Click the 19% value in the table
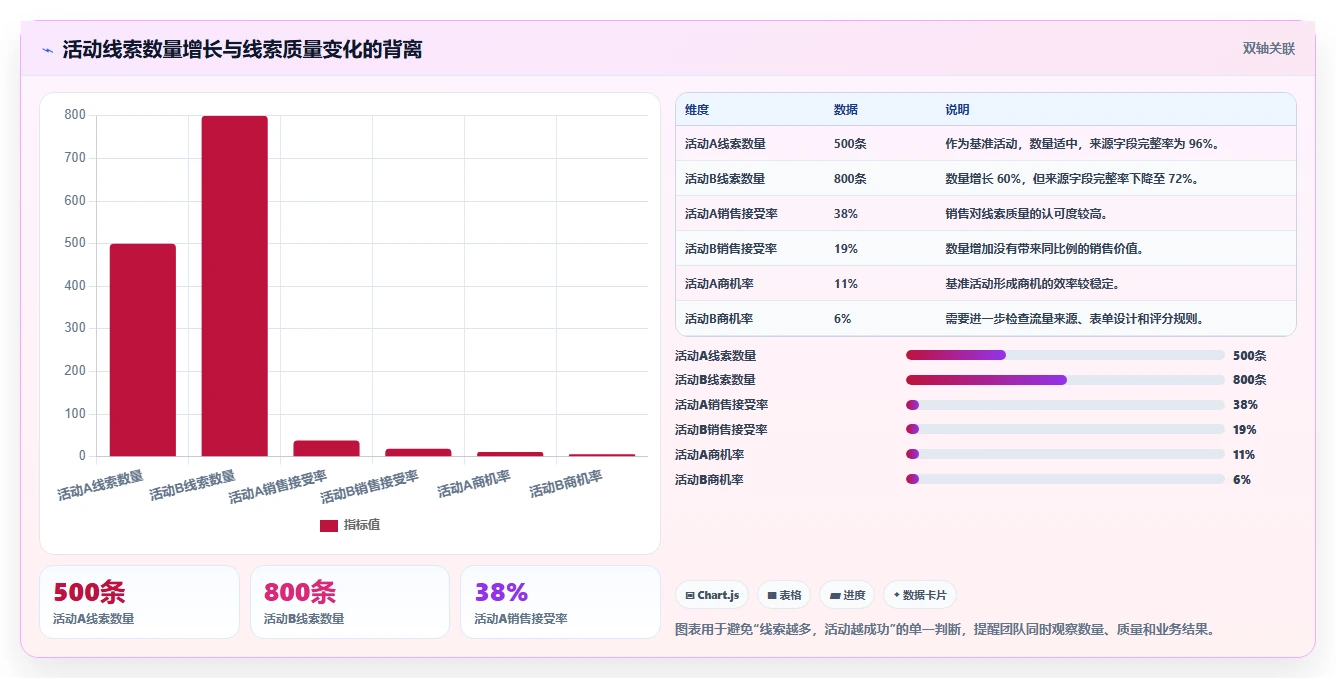The width and height of the screenshot is (1336, 678). click(x=846, y=249)
